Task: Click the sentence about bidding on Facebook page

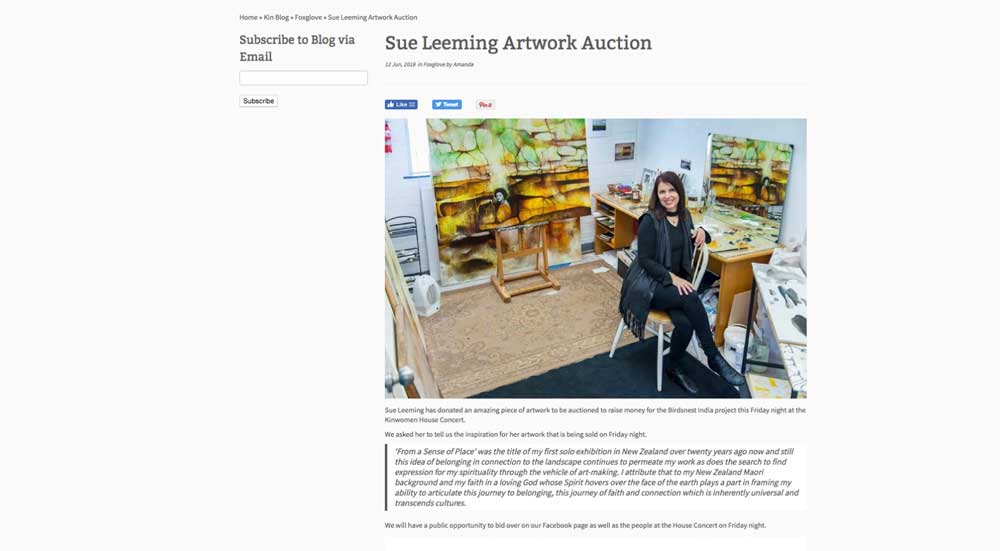Action: click(575, 525)
